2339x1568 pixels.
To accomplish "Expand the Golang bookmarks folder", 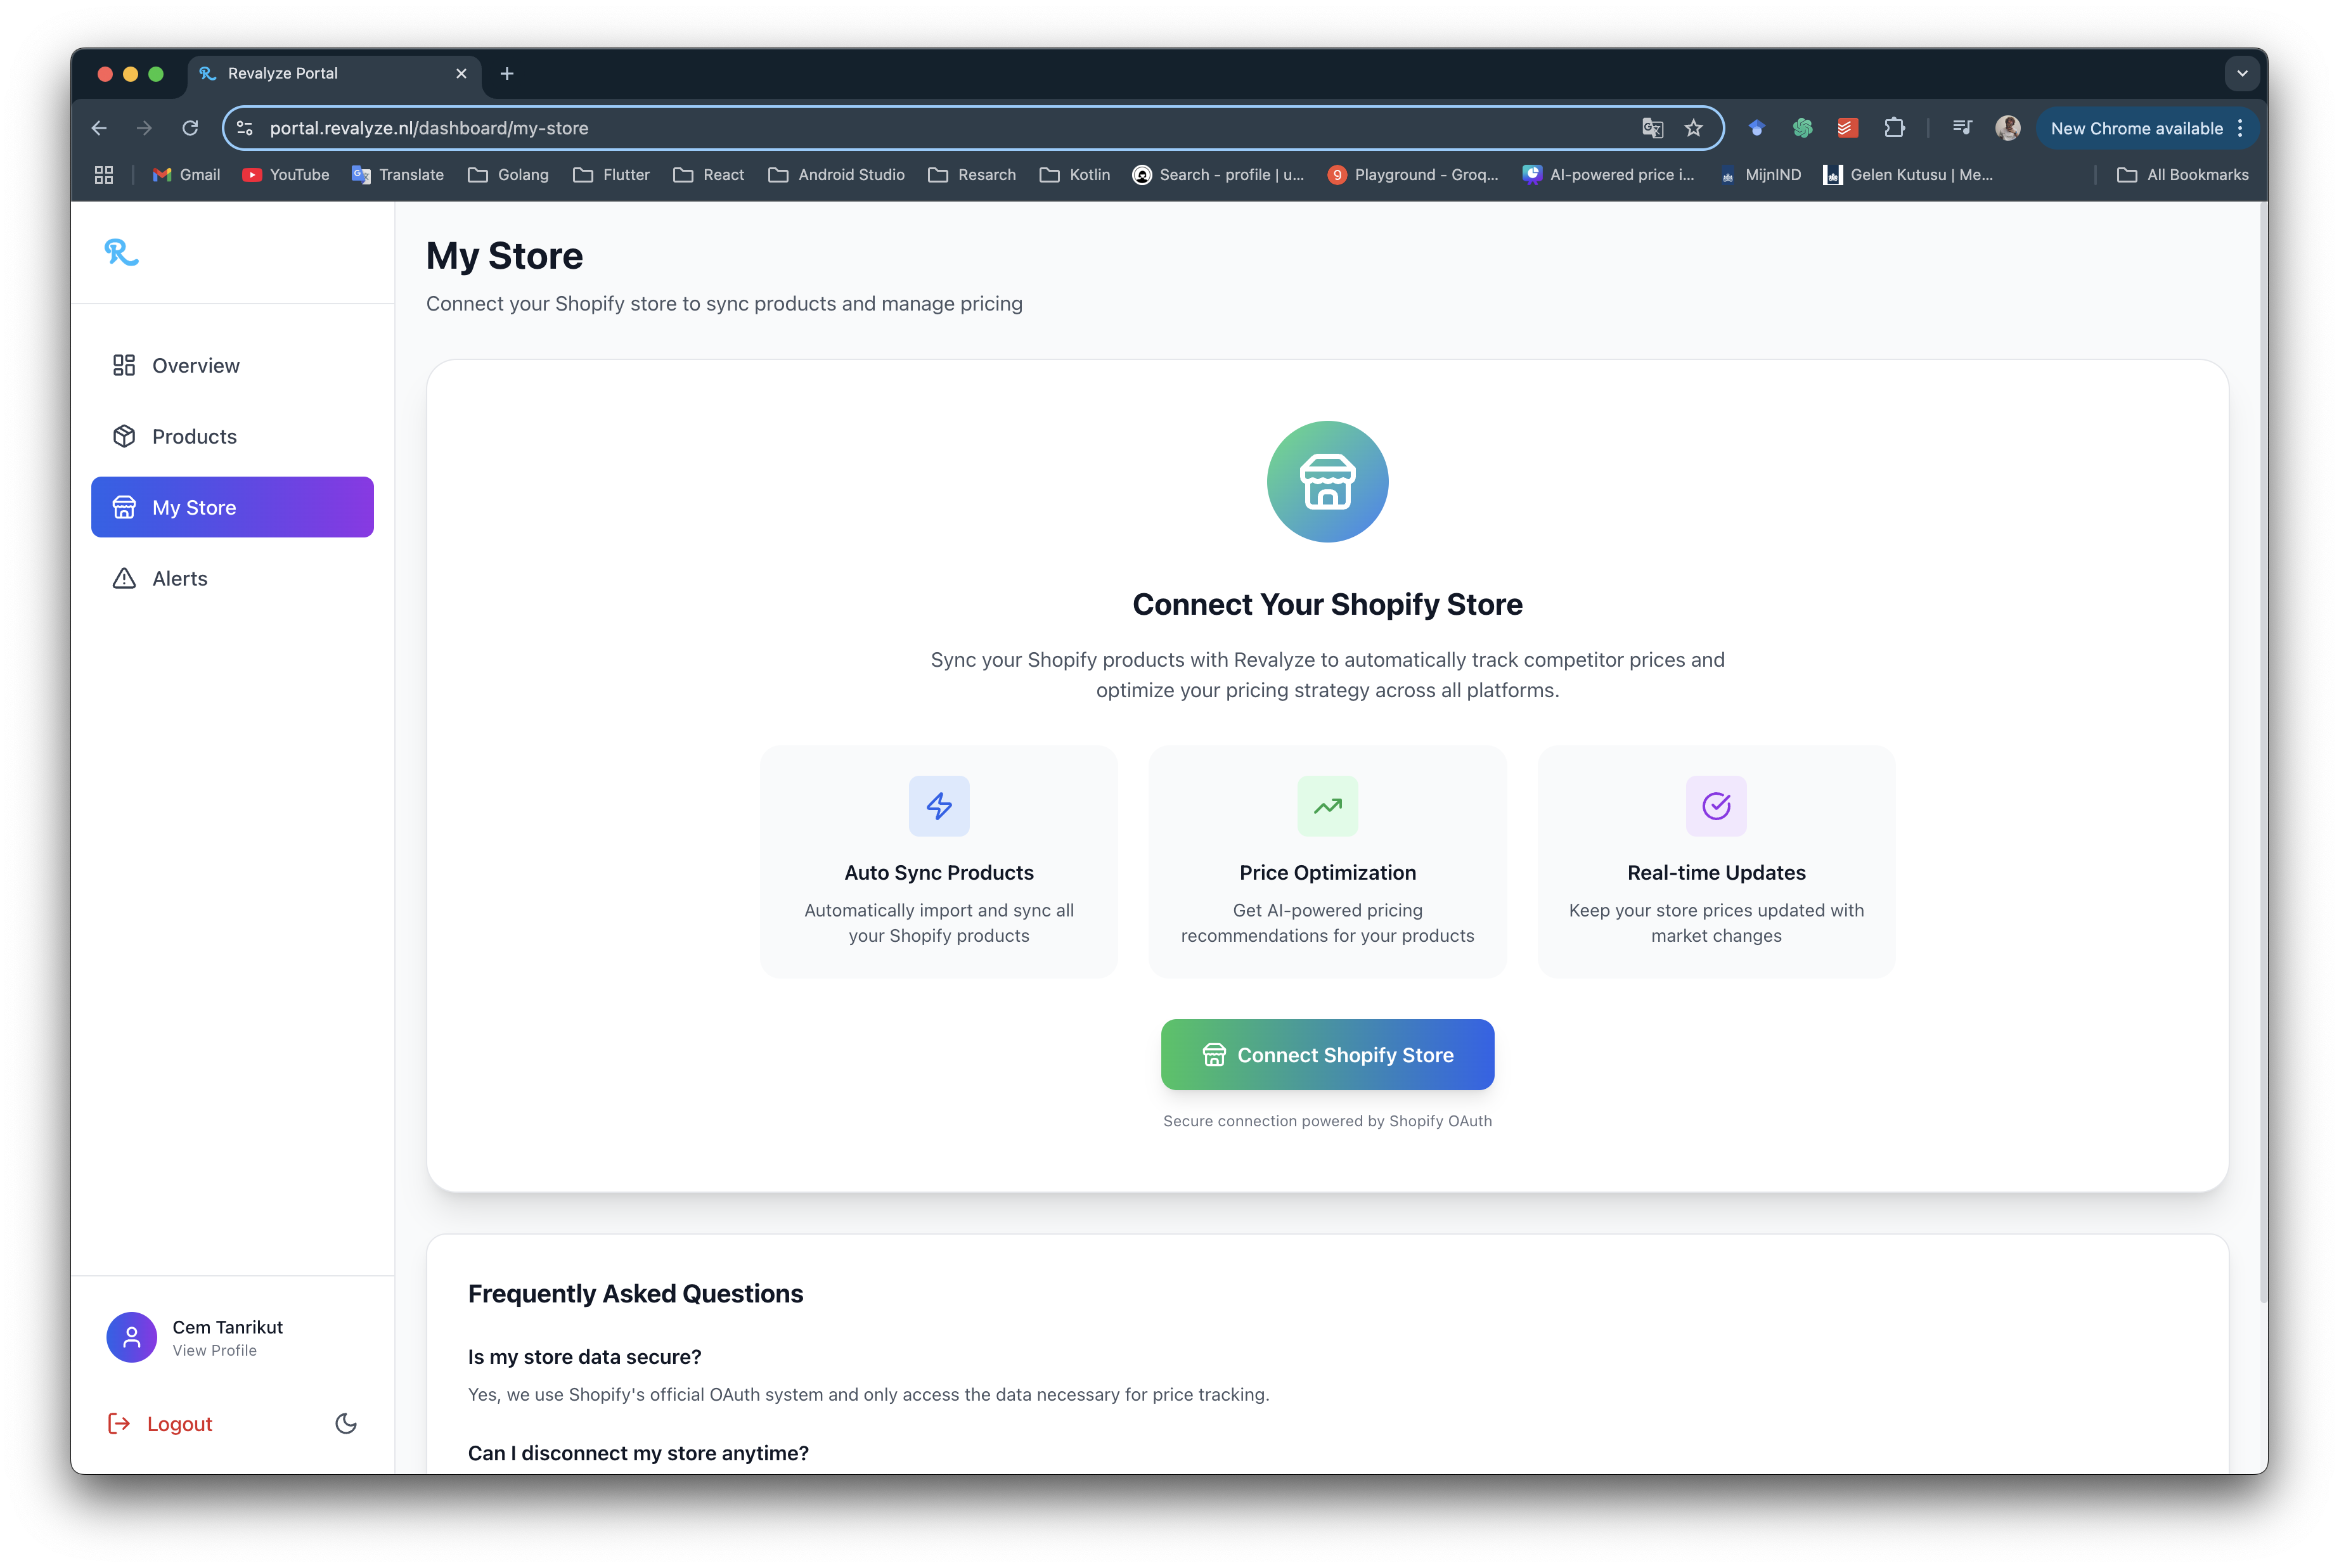I will [x=508, y=175].
